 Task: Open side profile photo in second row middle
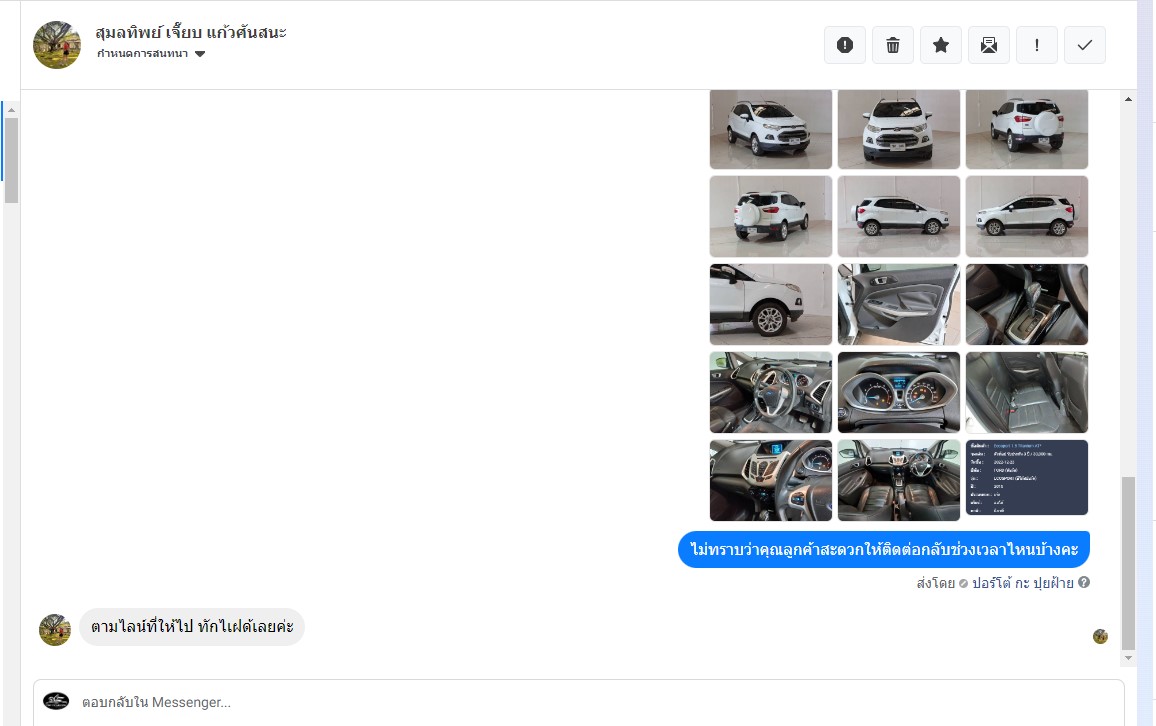click(899, 216)
